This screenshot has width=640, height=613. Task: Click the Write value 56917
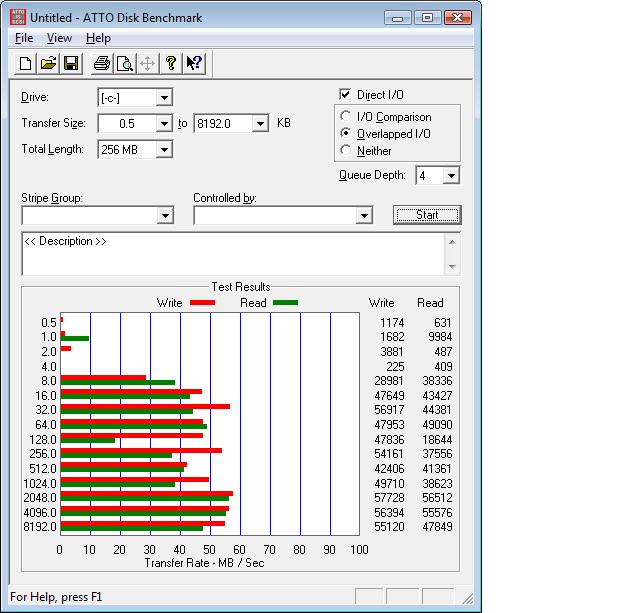pos(389,410)
